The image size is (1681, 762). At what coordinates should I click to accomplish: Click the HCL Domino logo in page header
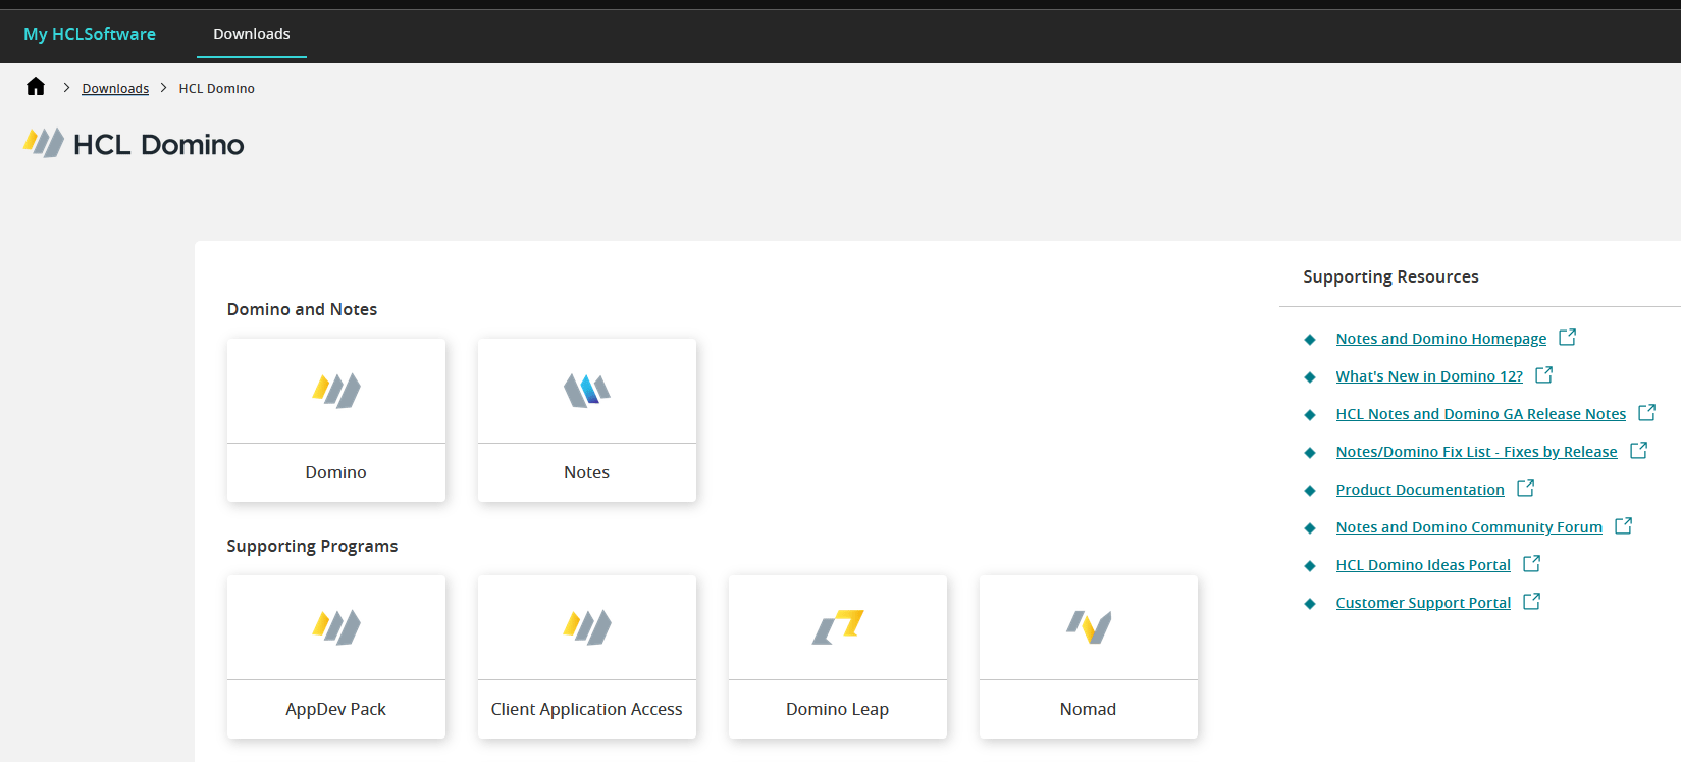(x=43, y=144)
